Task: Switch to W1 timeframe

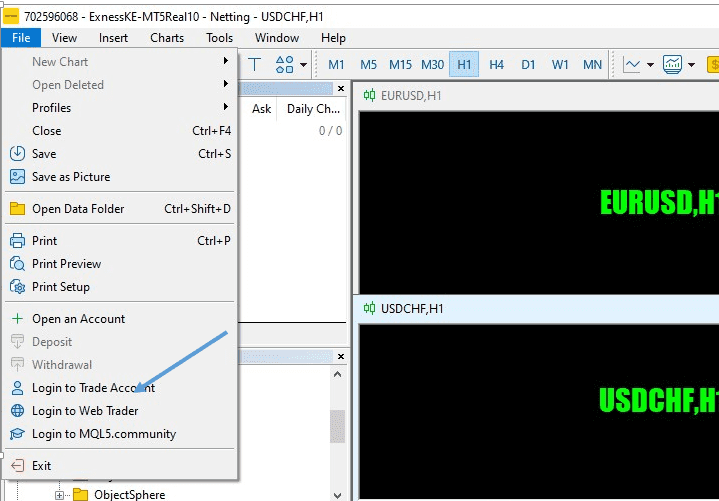Action: tap(560, 65)
